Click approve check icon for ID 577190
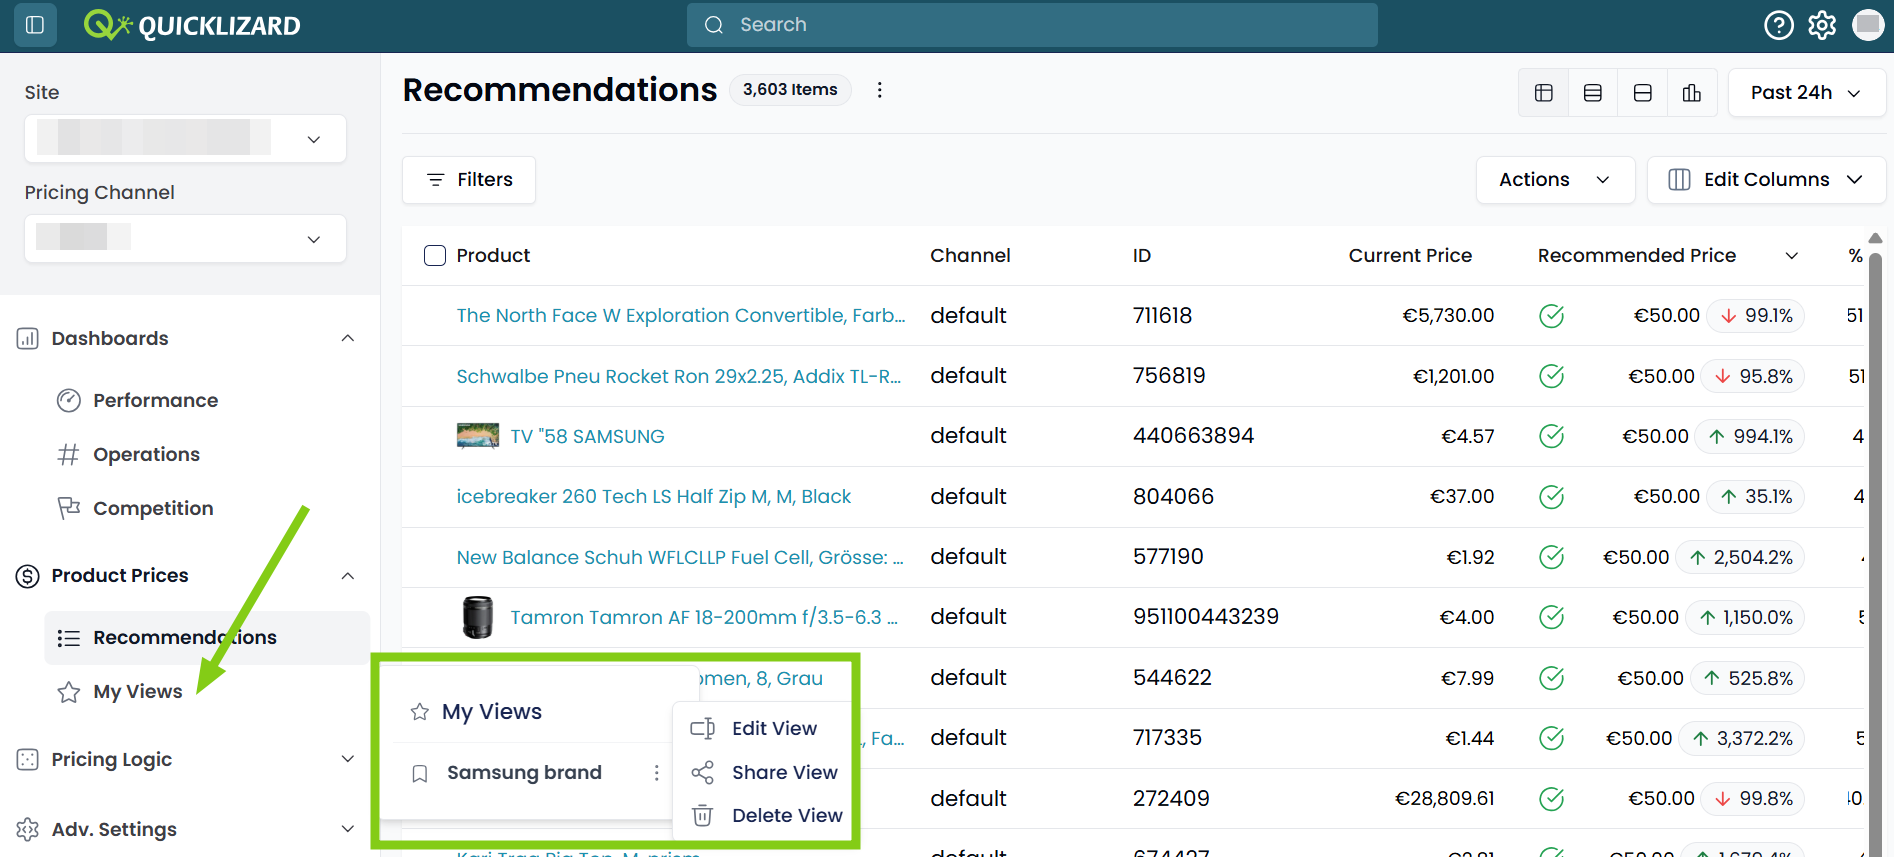Image resolution: width=1894 pixels, height=857 pixels. (x=1552, y=557)
